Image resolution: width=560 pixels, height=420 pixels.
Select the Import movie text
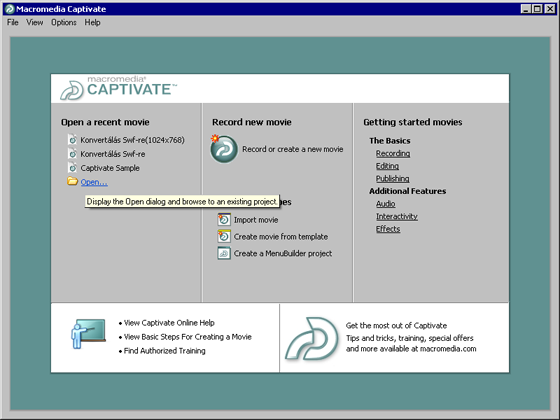point(256,220)
